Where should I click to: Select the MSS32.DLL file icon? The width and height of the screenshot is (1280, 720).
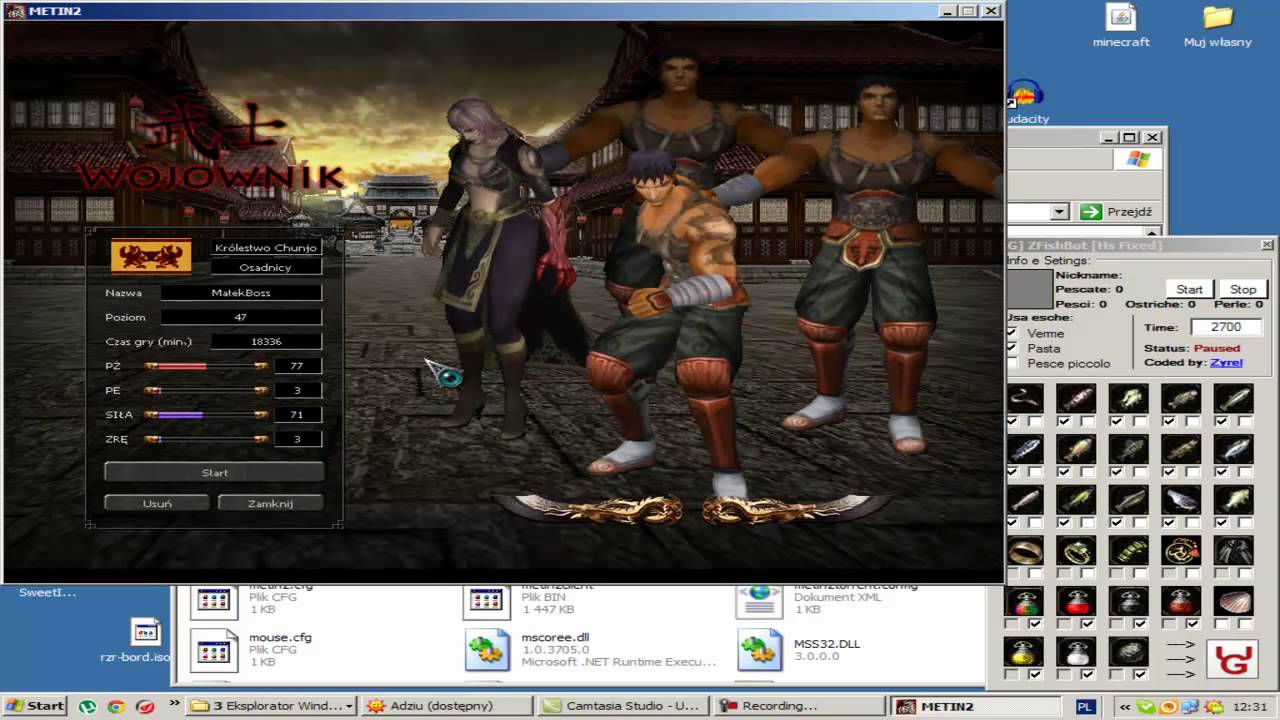pyautogui.click(x=759, y=650)
